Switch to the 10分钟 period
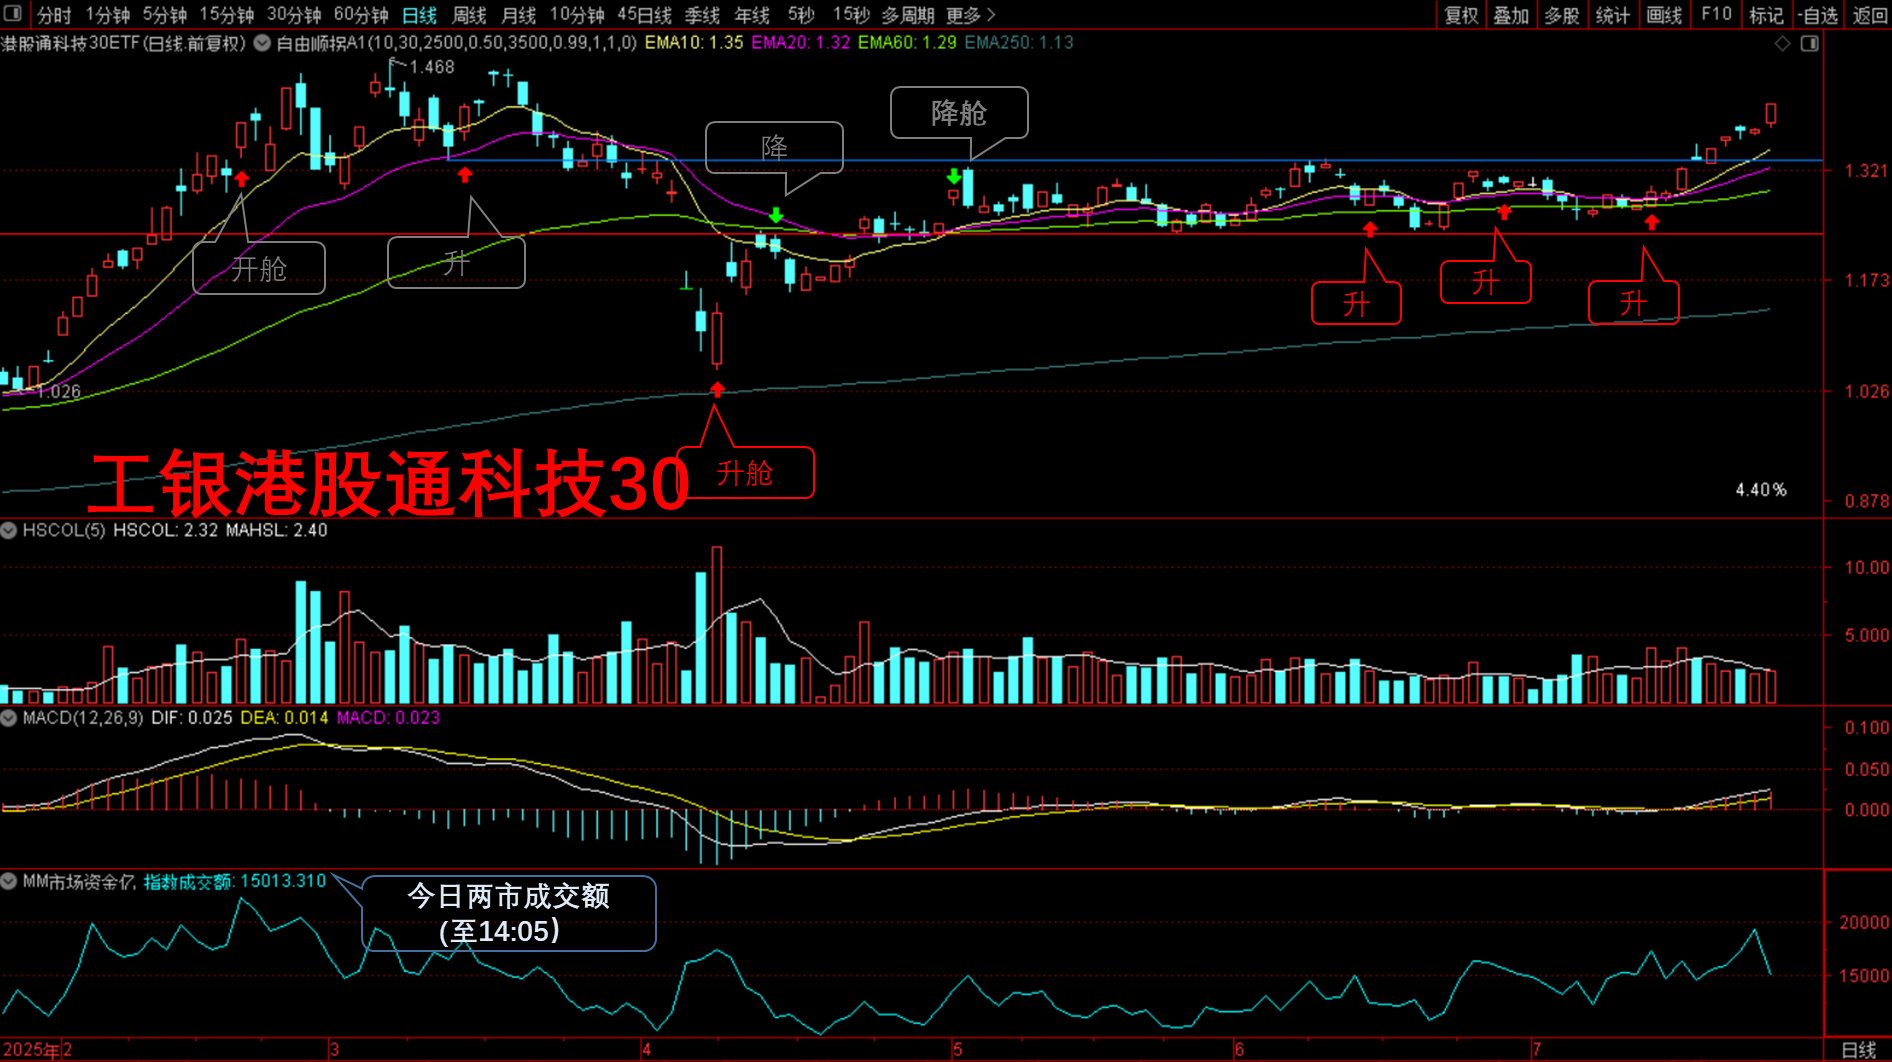 click(577, 15)
